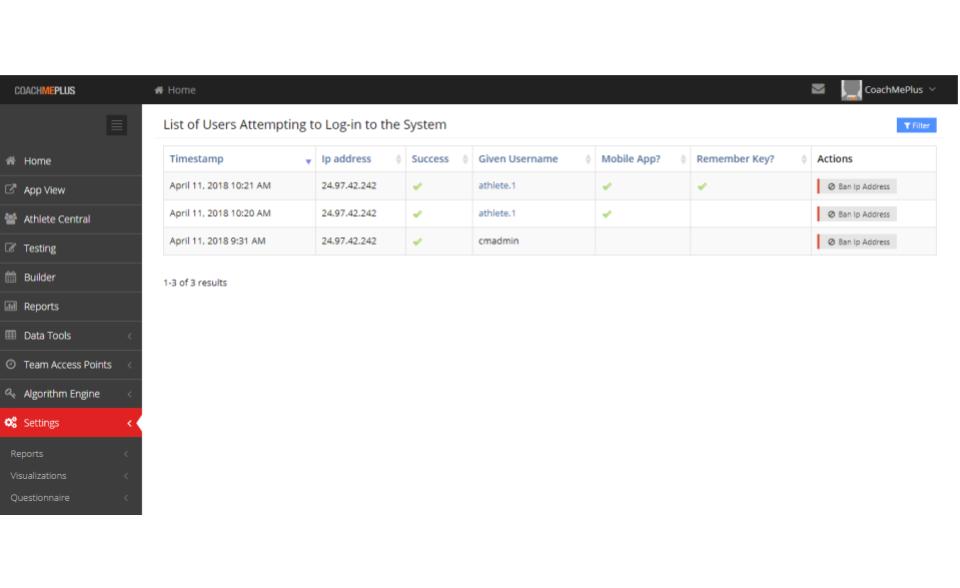Ban Ip Address for the 9:31 AM login
The height and width of the screenshot is (588, 960).
tap(857, 242)
